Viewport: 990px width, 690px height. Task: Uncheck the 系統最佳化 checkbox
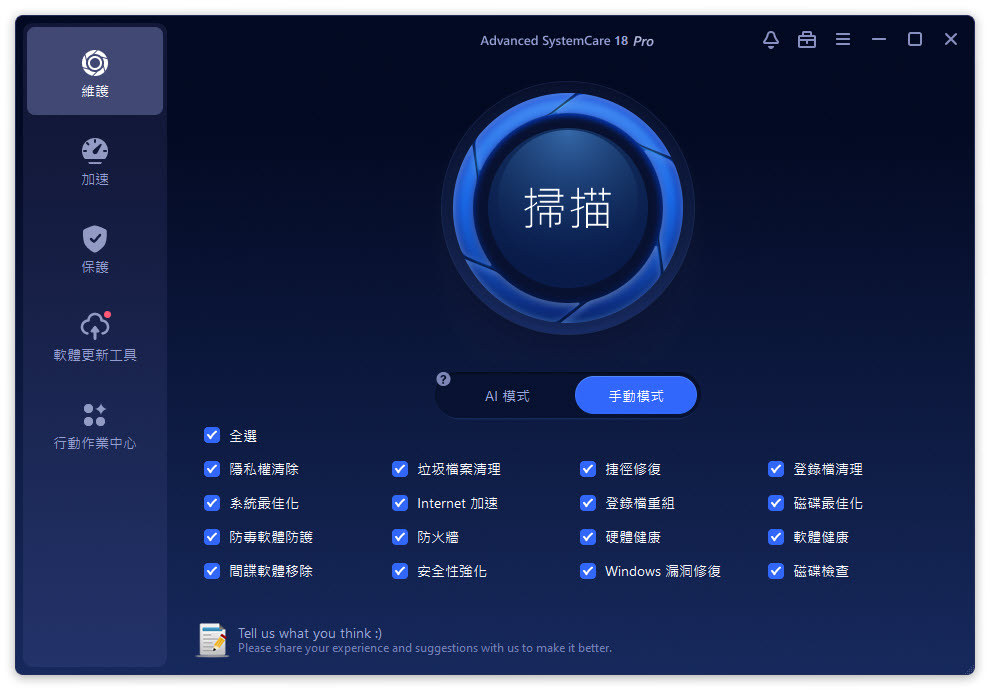(212, 503)
